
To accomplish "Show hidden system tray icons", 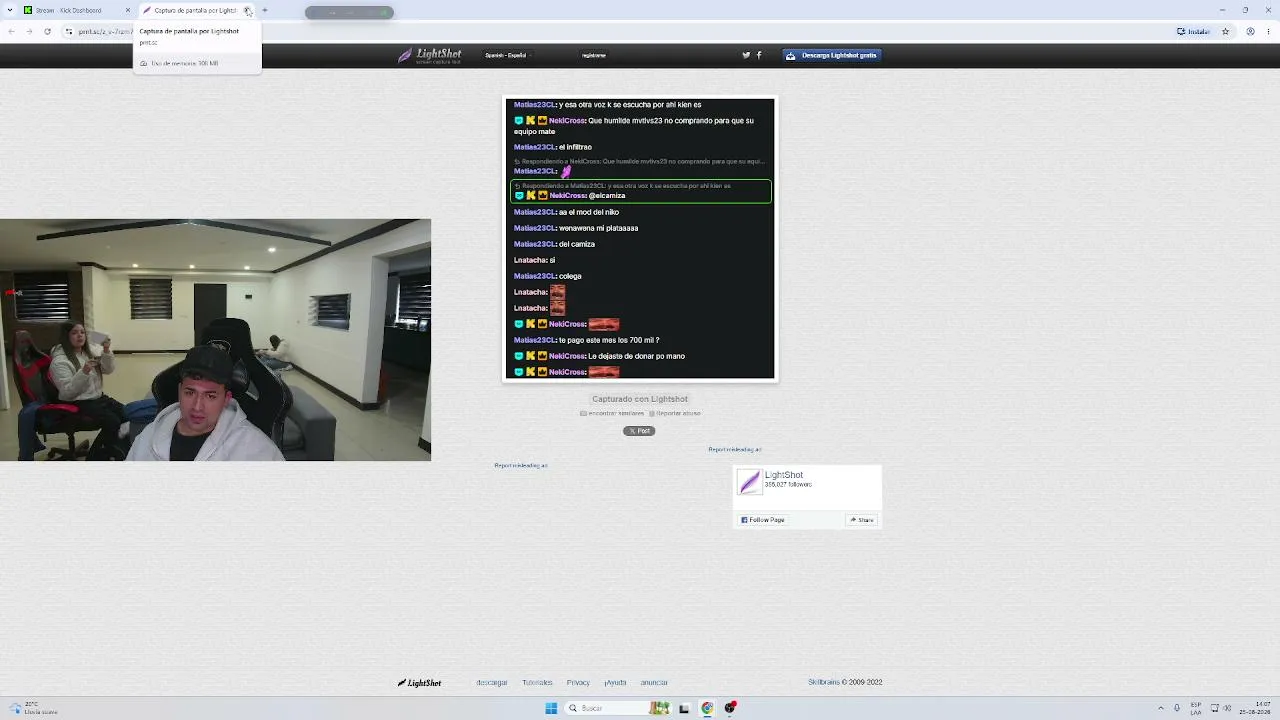I will [x=1161, y=708].
